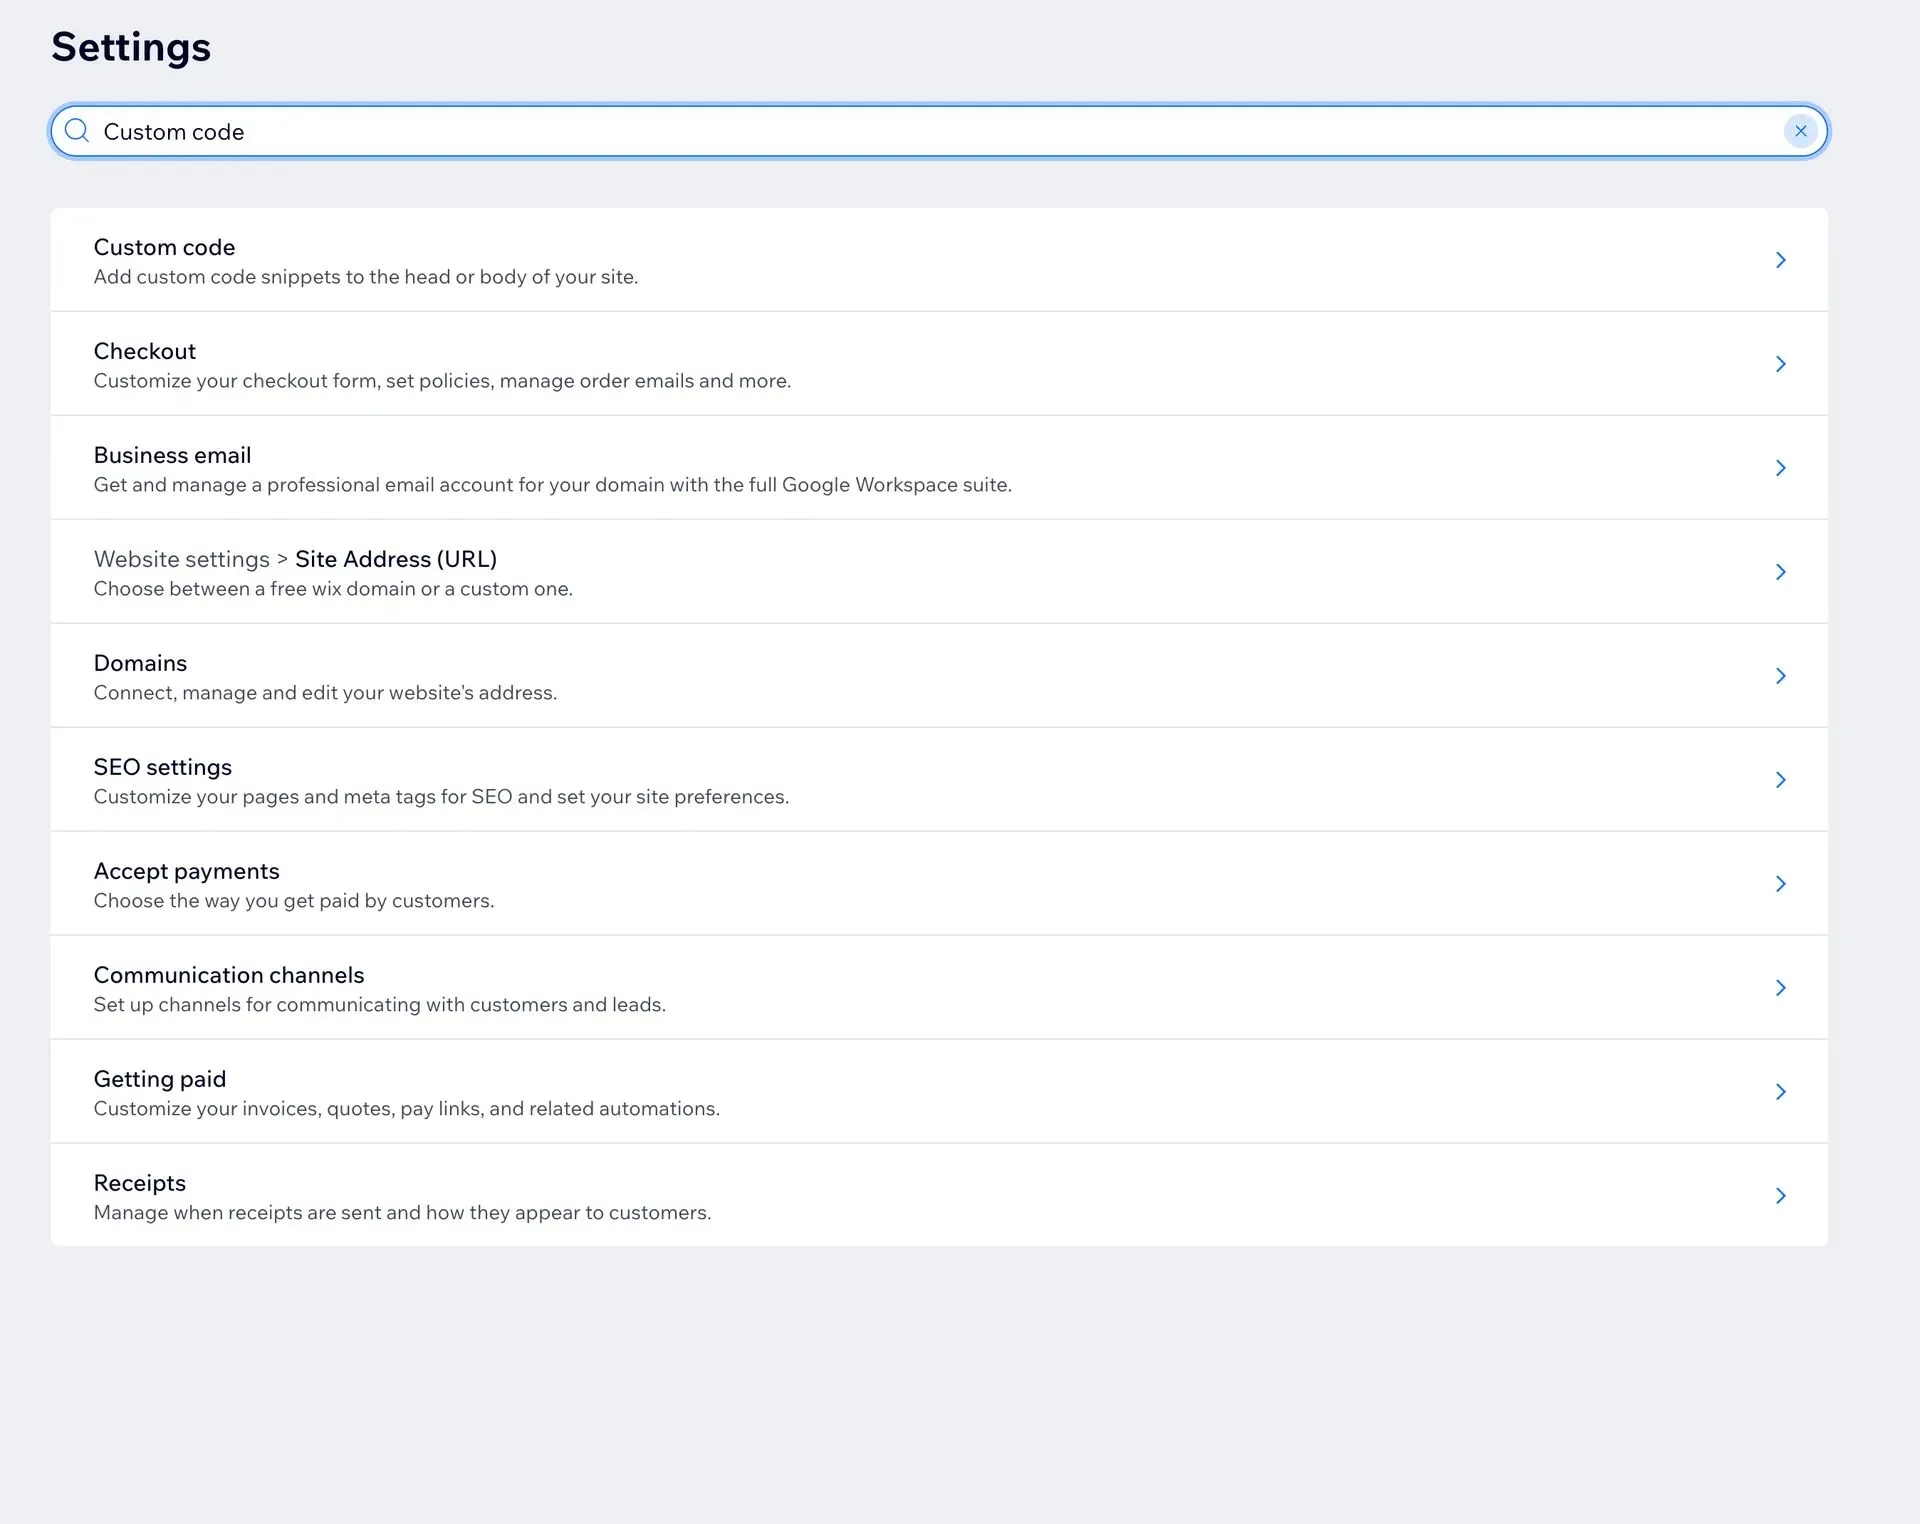
Task: Click the SEO settings chevron arrow
Action: click(x=1780, y=780)
